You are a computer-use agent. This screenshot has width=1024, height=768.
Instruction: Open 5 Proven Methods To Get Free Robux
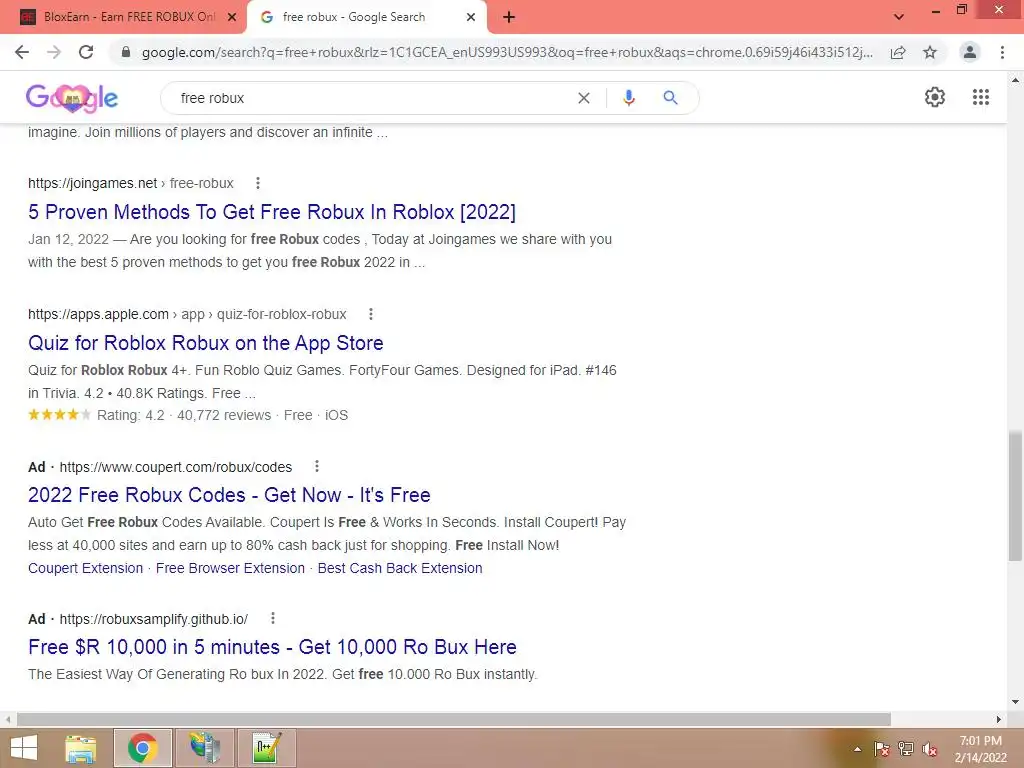pos(272,212)
